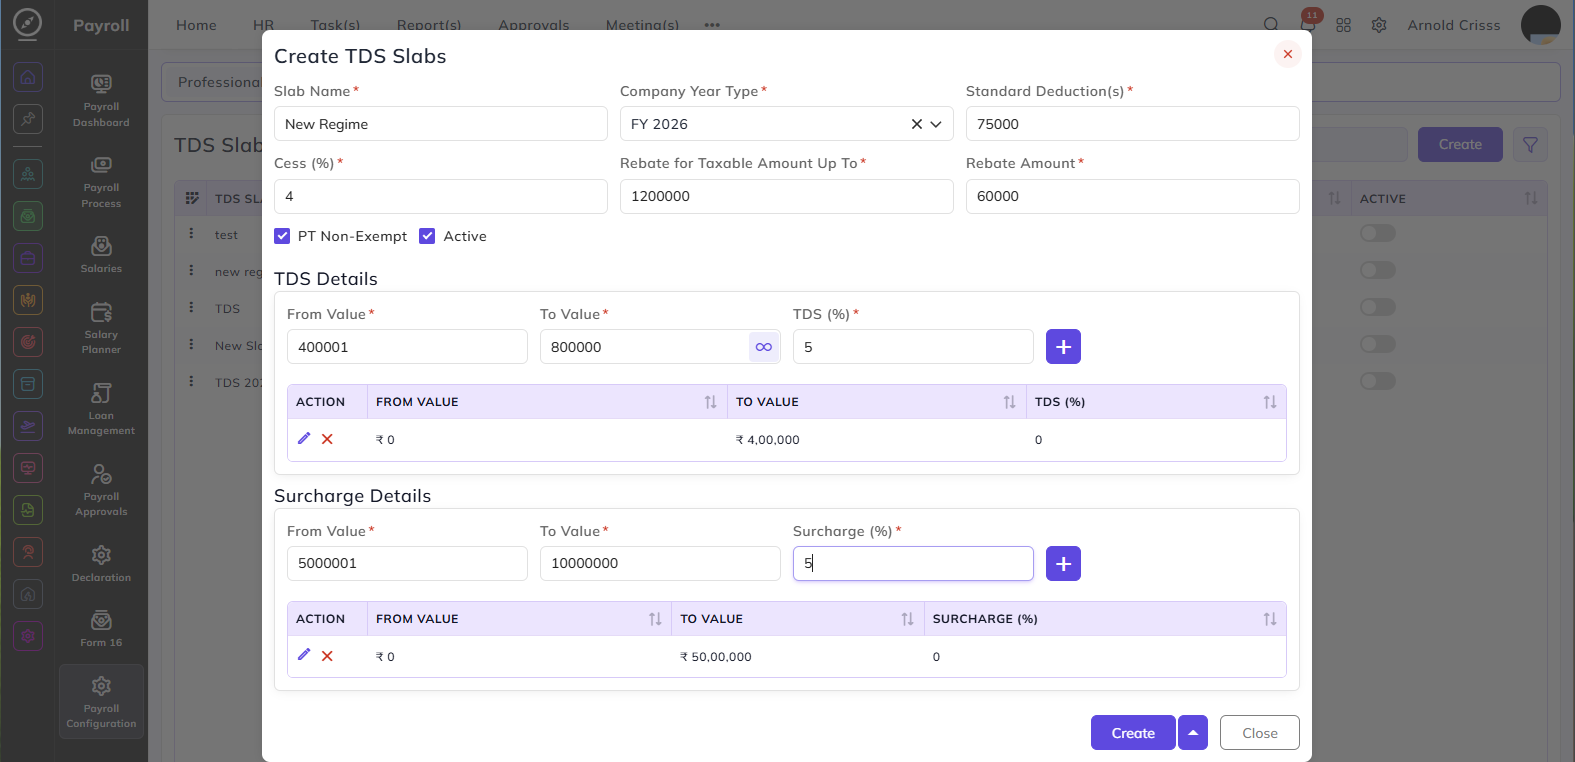
Task: Open Salary Planner in the sidebar
Action: tap(101, 328)
